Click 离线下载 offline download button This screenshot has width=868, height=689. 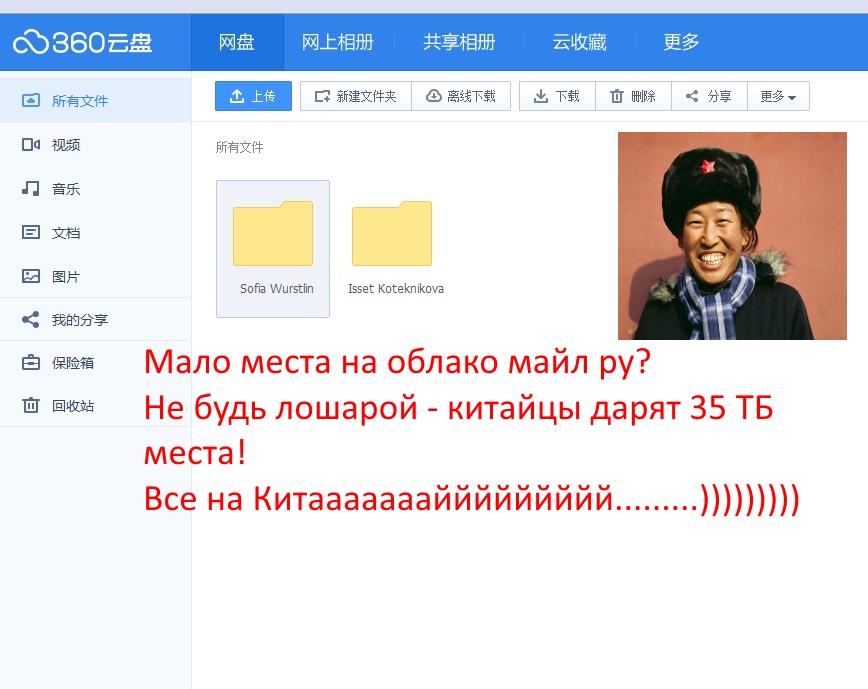pyautogui.click(x=461, y=96)
